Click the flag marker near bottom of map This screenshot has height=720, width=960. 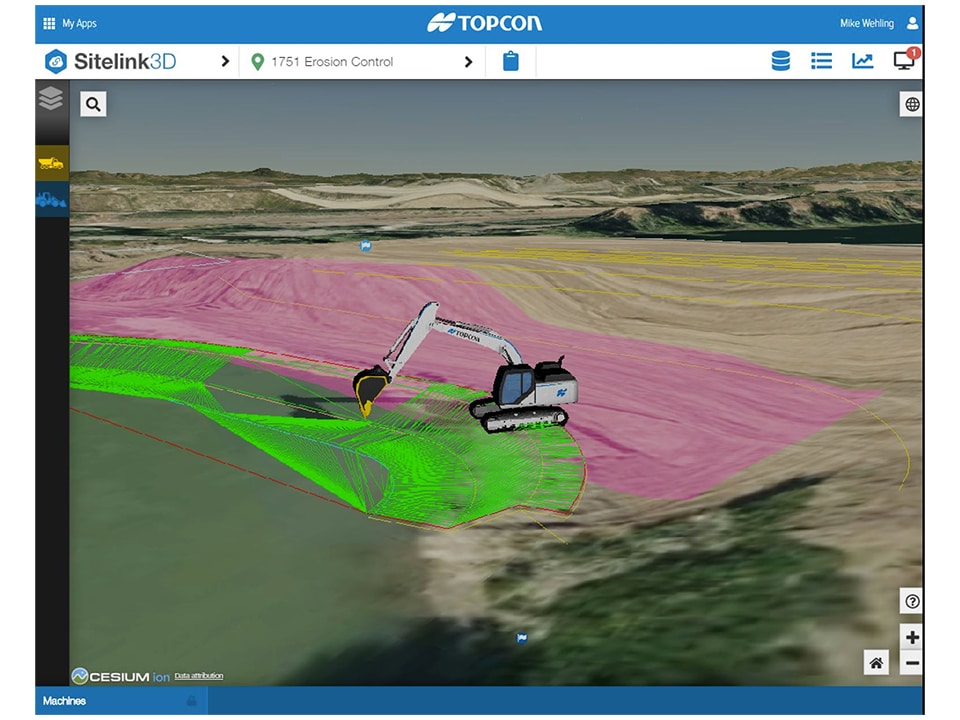point(522,638)
